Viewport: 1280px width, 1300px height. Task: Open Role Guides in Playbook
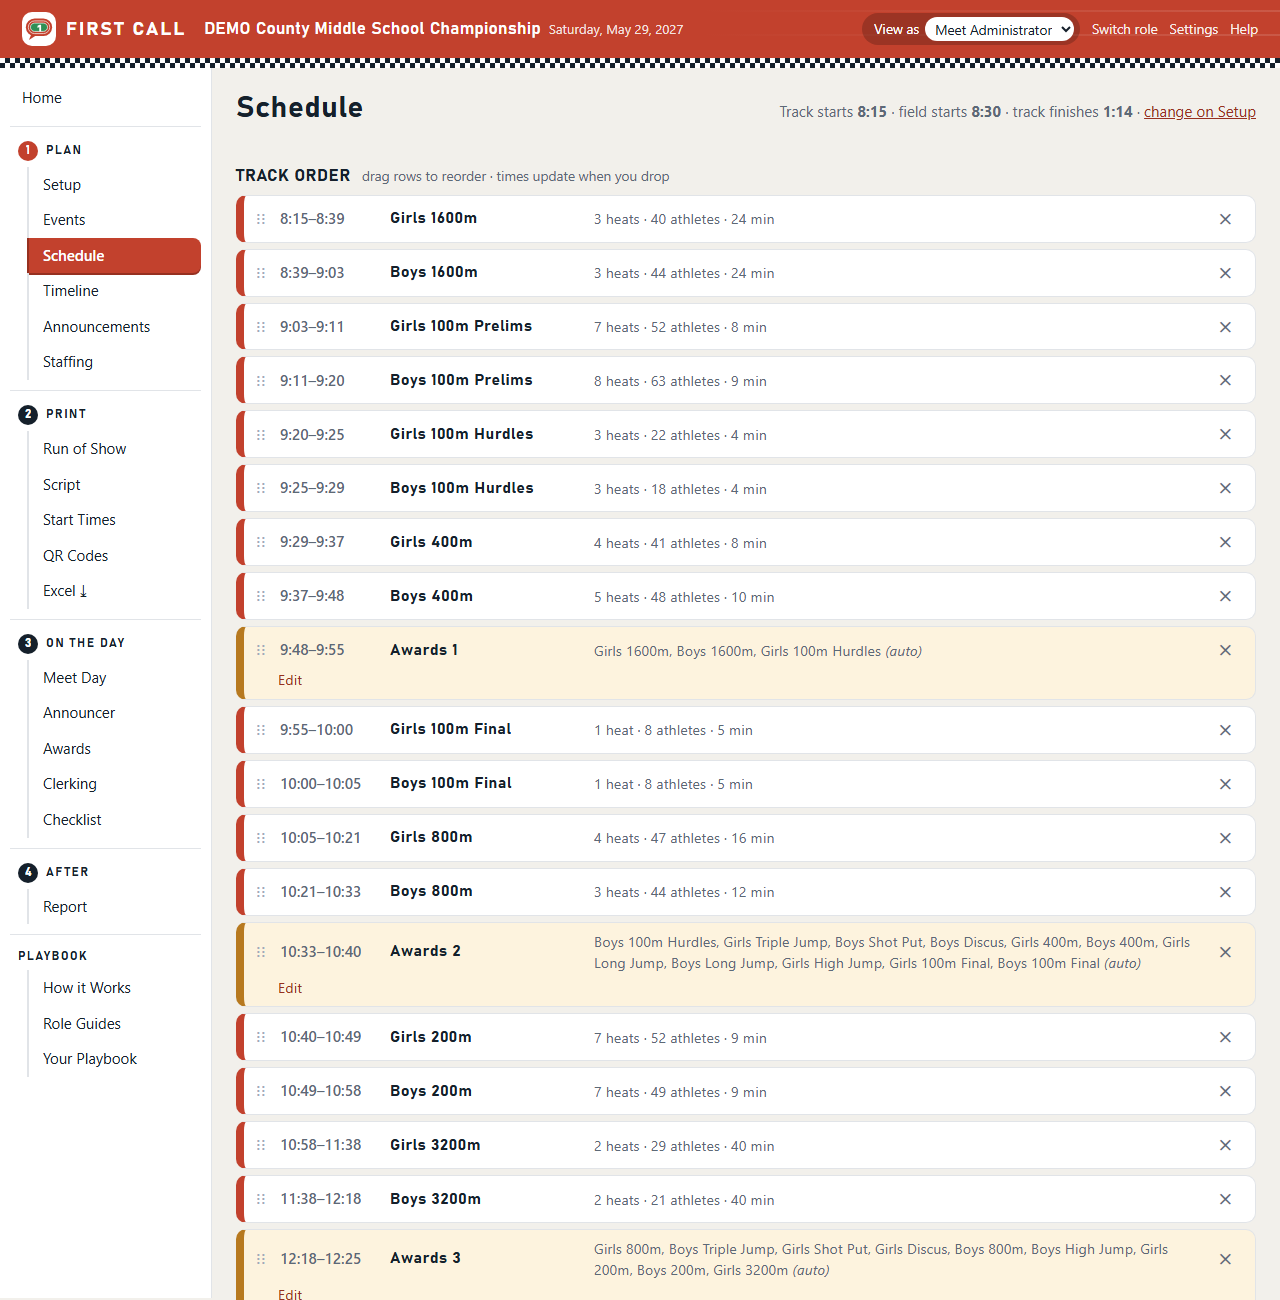click(x=82, y=1024)
